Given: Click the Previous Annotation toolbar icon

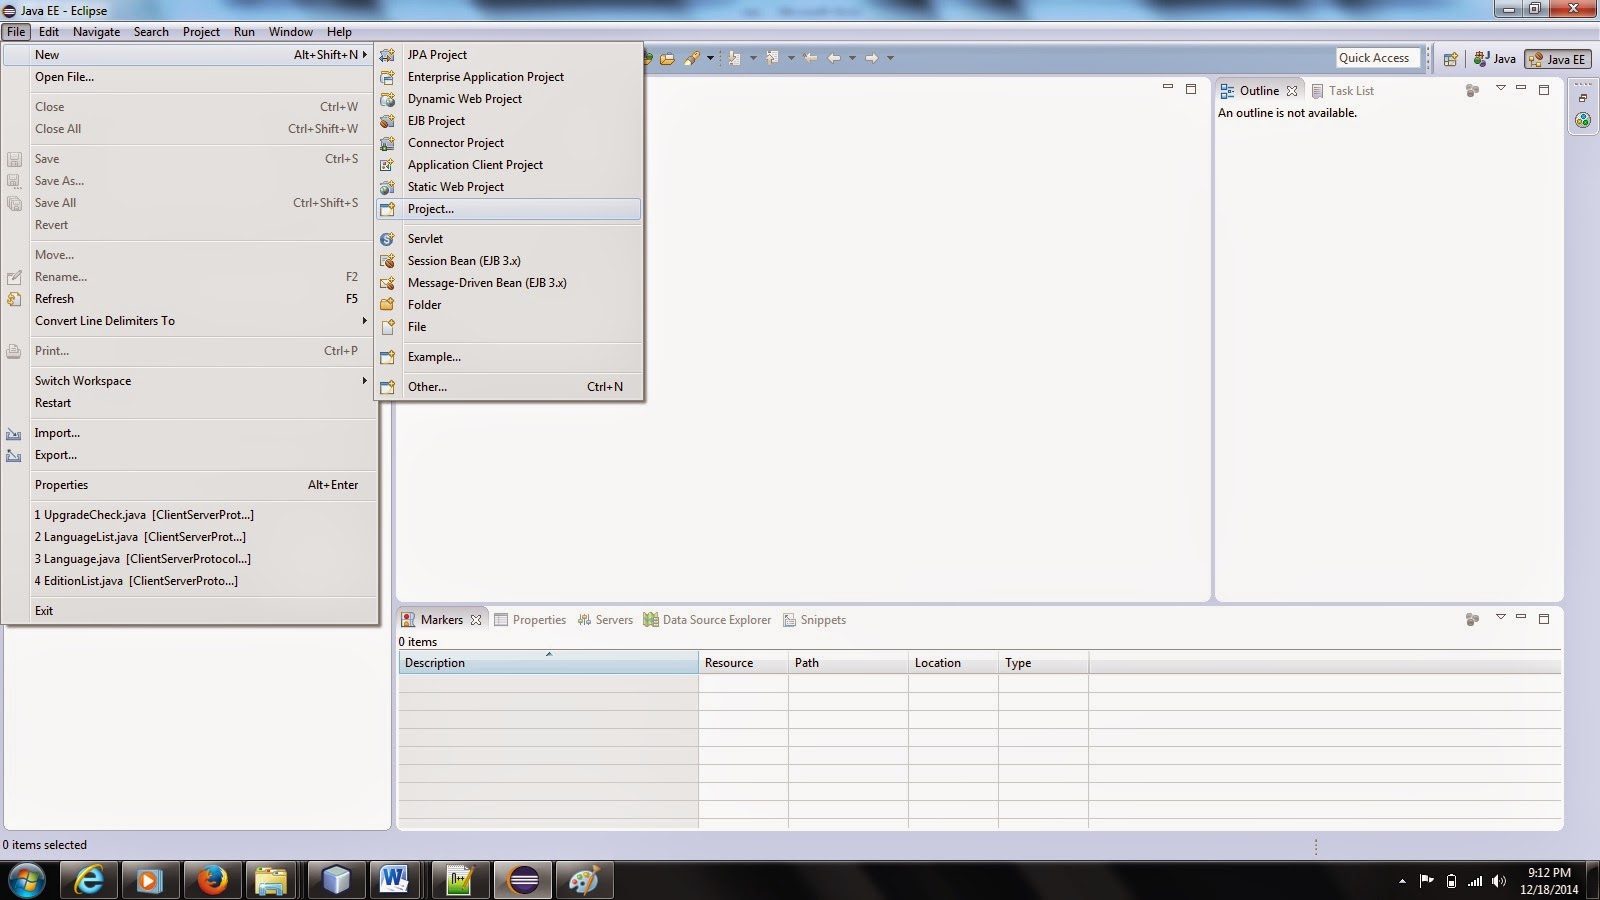Looking at the screenshot, I should pyautogui.click(x=772, y=58).
